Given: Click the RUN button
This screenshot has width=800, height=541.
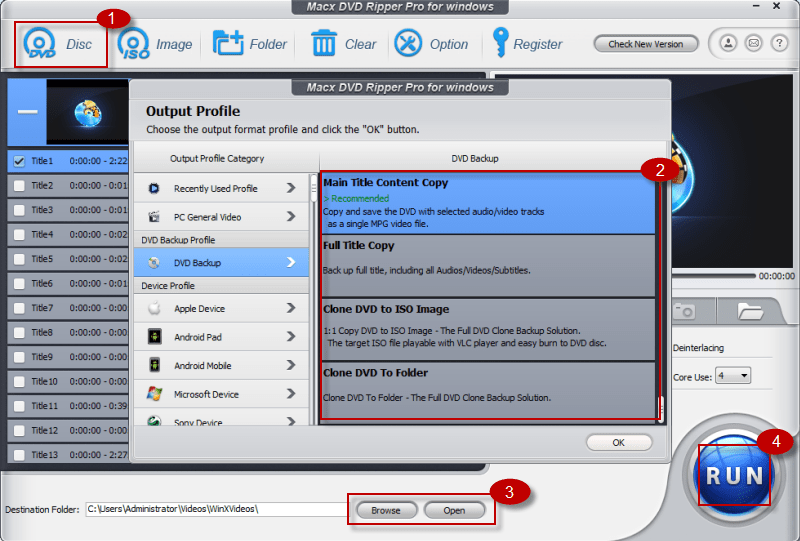Looking at the screenshot, I should tap(734, 475).
